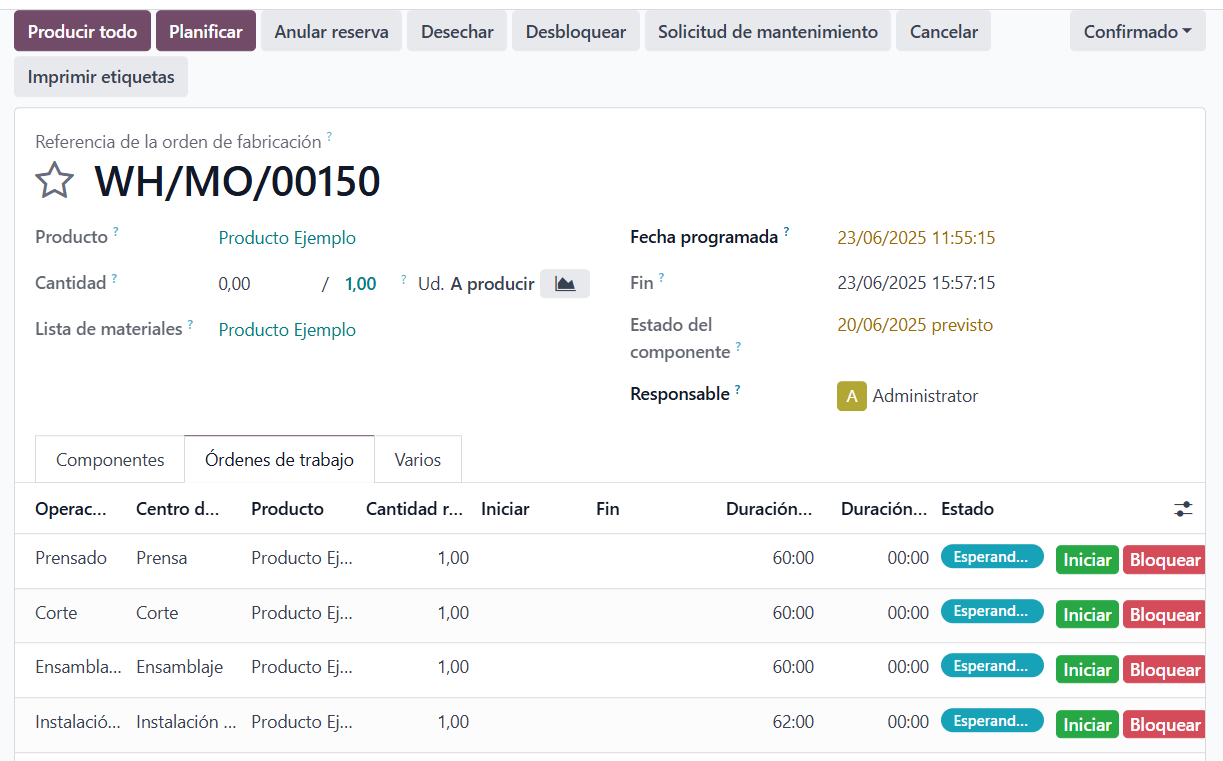
Task: Click Esperando status badge in Prensado row
Action: coord(992,557)
